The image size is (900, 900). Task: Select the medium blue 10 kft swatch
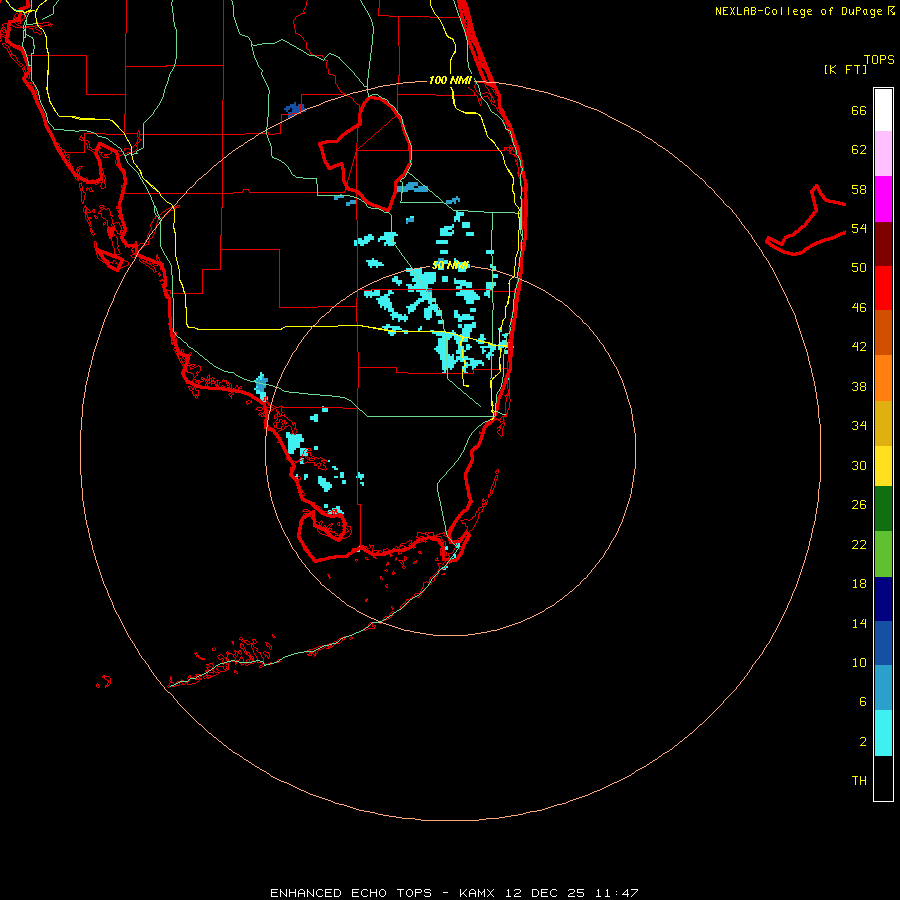(883, 643)
